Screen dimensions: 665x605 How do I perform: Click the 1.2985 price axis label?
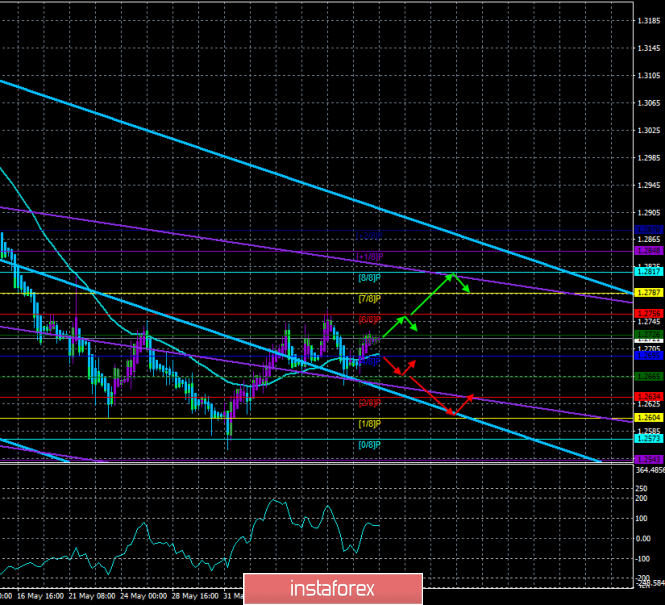(649, 158)
